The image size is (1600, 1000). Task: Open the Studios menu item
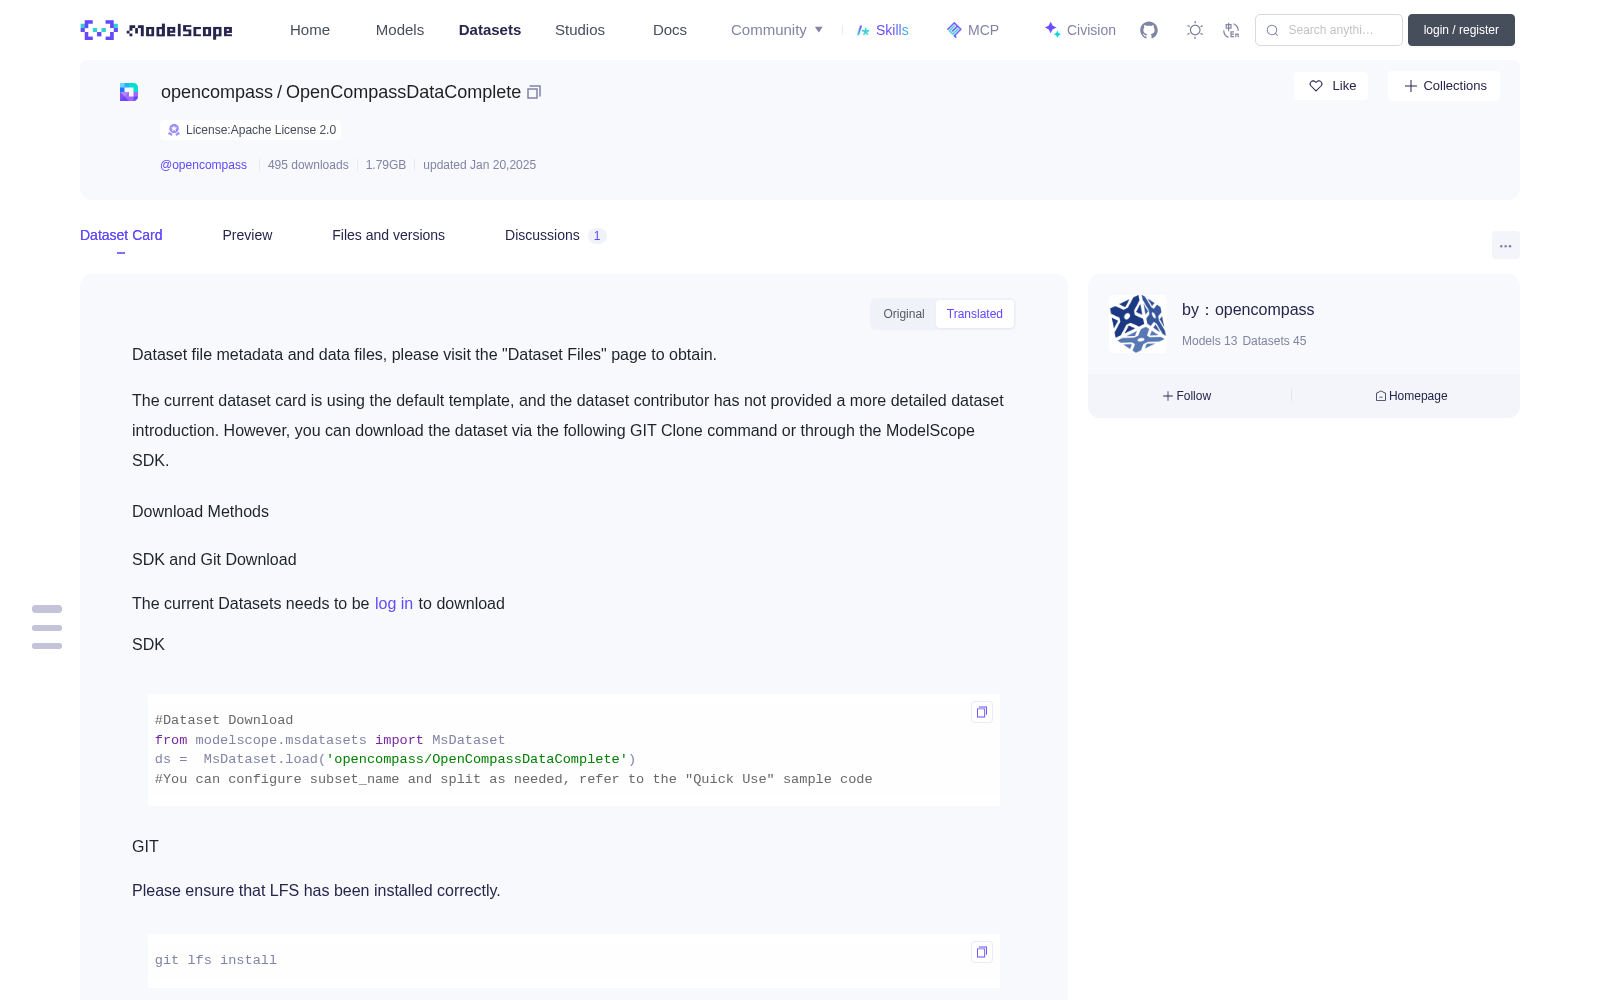pyautogui.click(x=580, y=30)
